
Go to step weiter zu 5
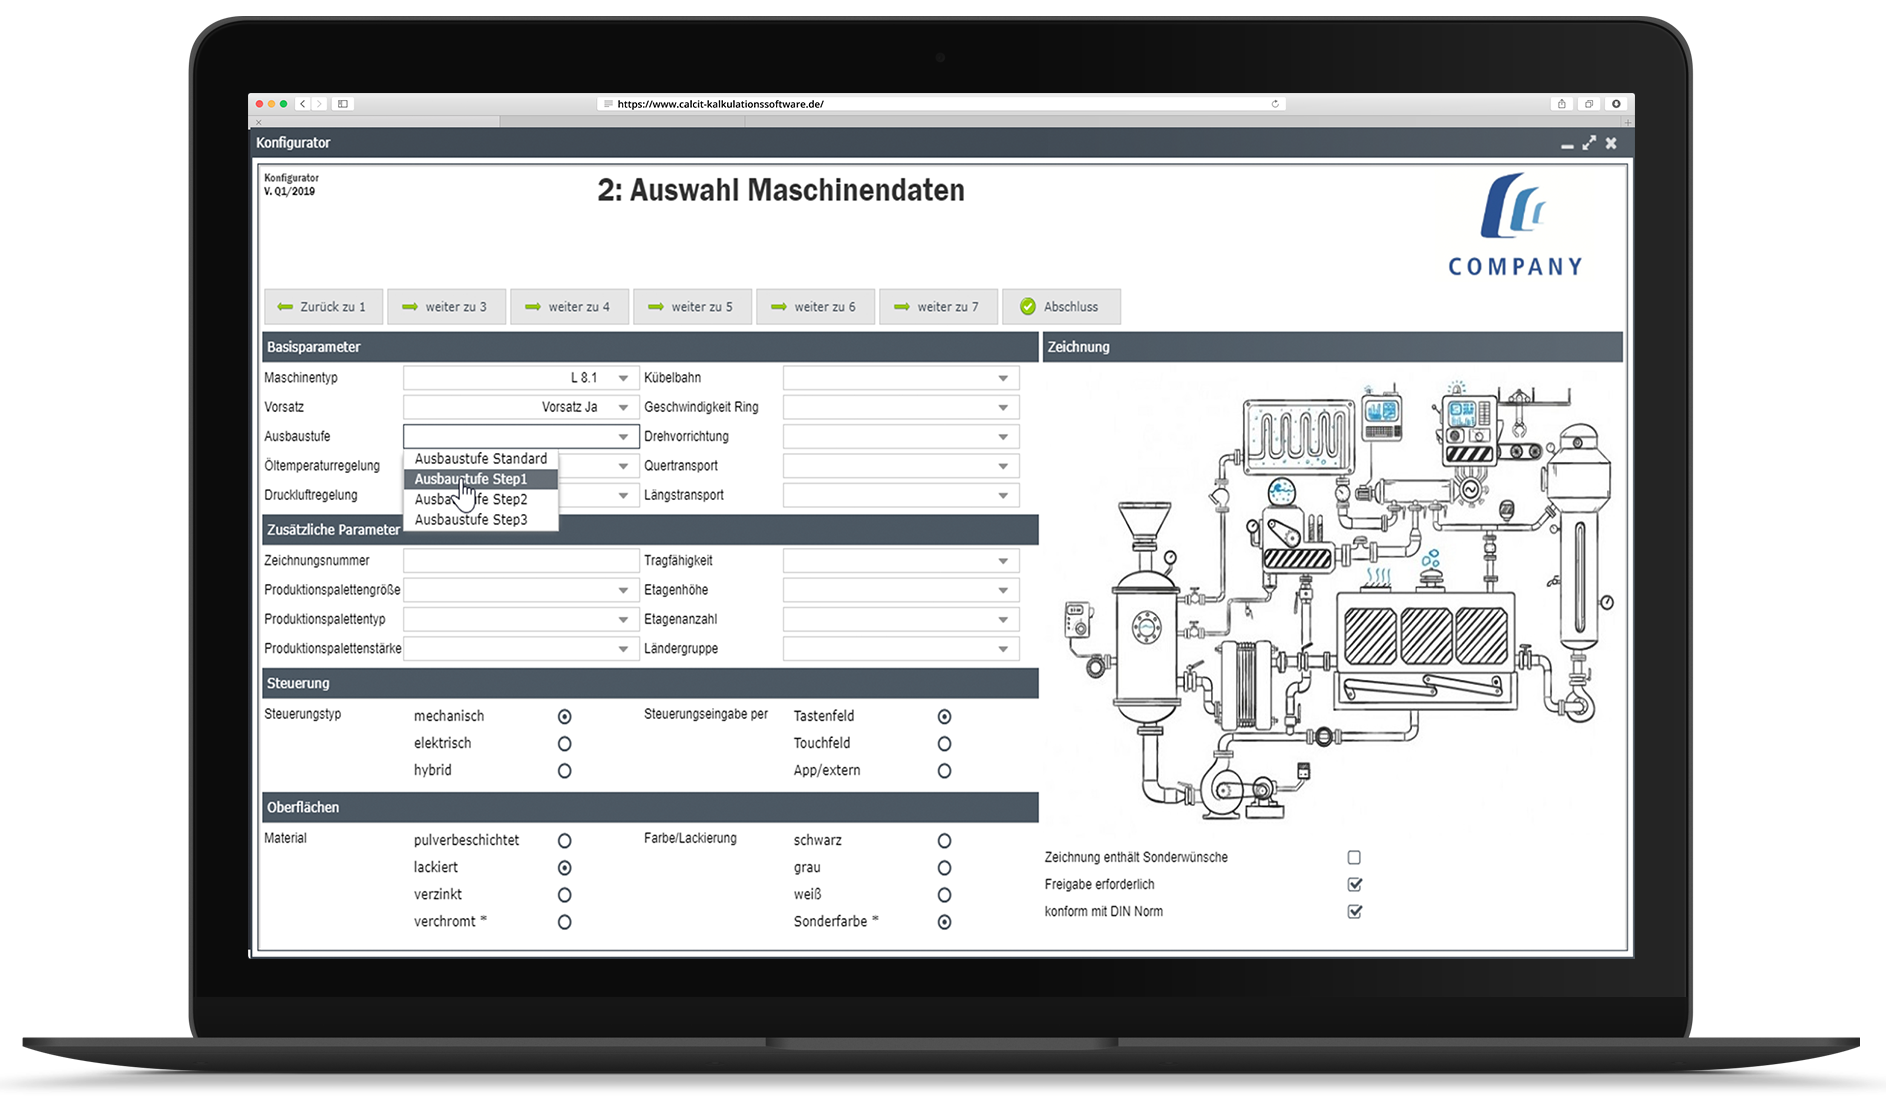692,307
